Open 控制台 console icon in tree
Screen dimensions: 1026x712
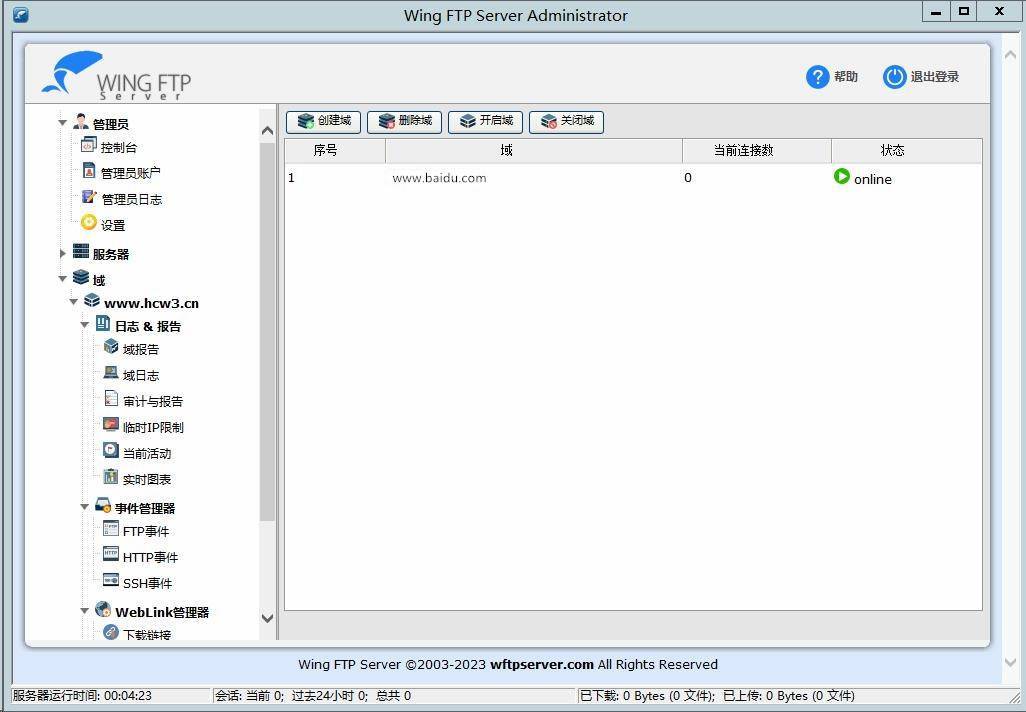(x=89, y=147)
